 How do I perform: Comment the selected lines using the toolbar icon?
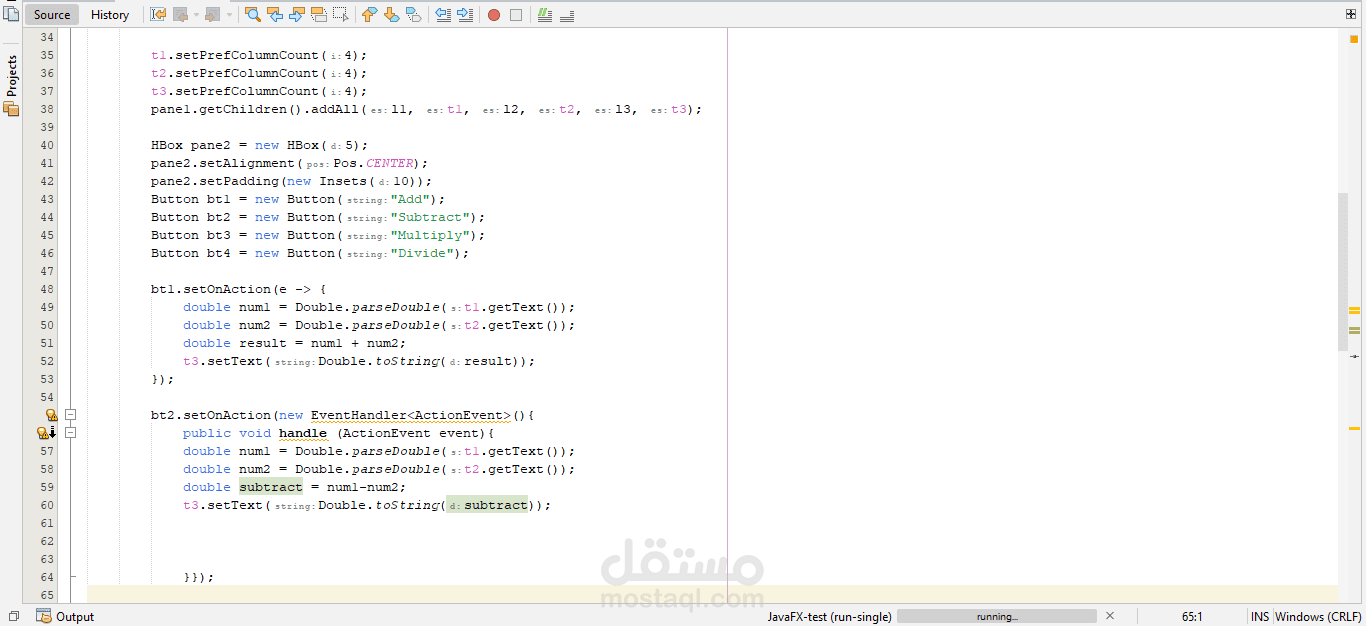pos(545,14)
